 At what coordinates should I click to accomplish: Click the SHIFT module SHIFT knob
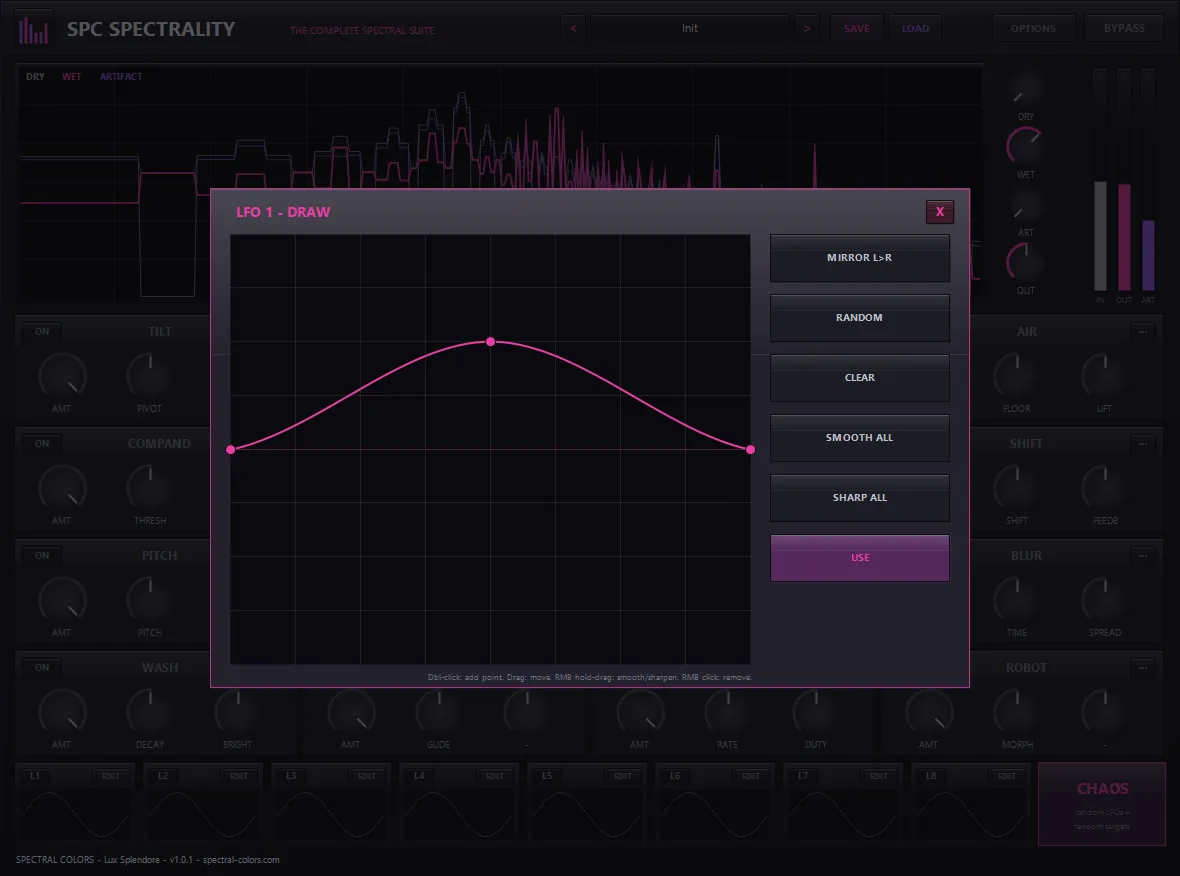click(1017, 488)
